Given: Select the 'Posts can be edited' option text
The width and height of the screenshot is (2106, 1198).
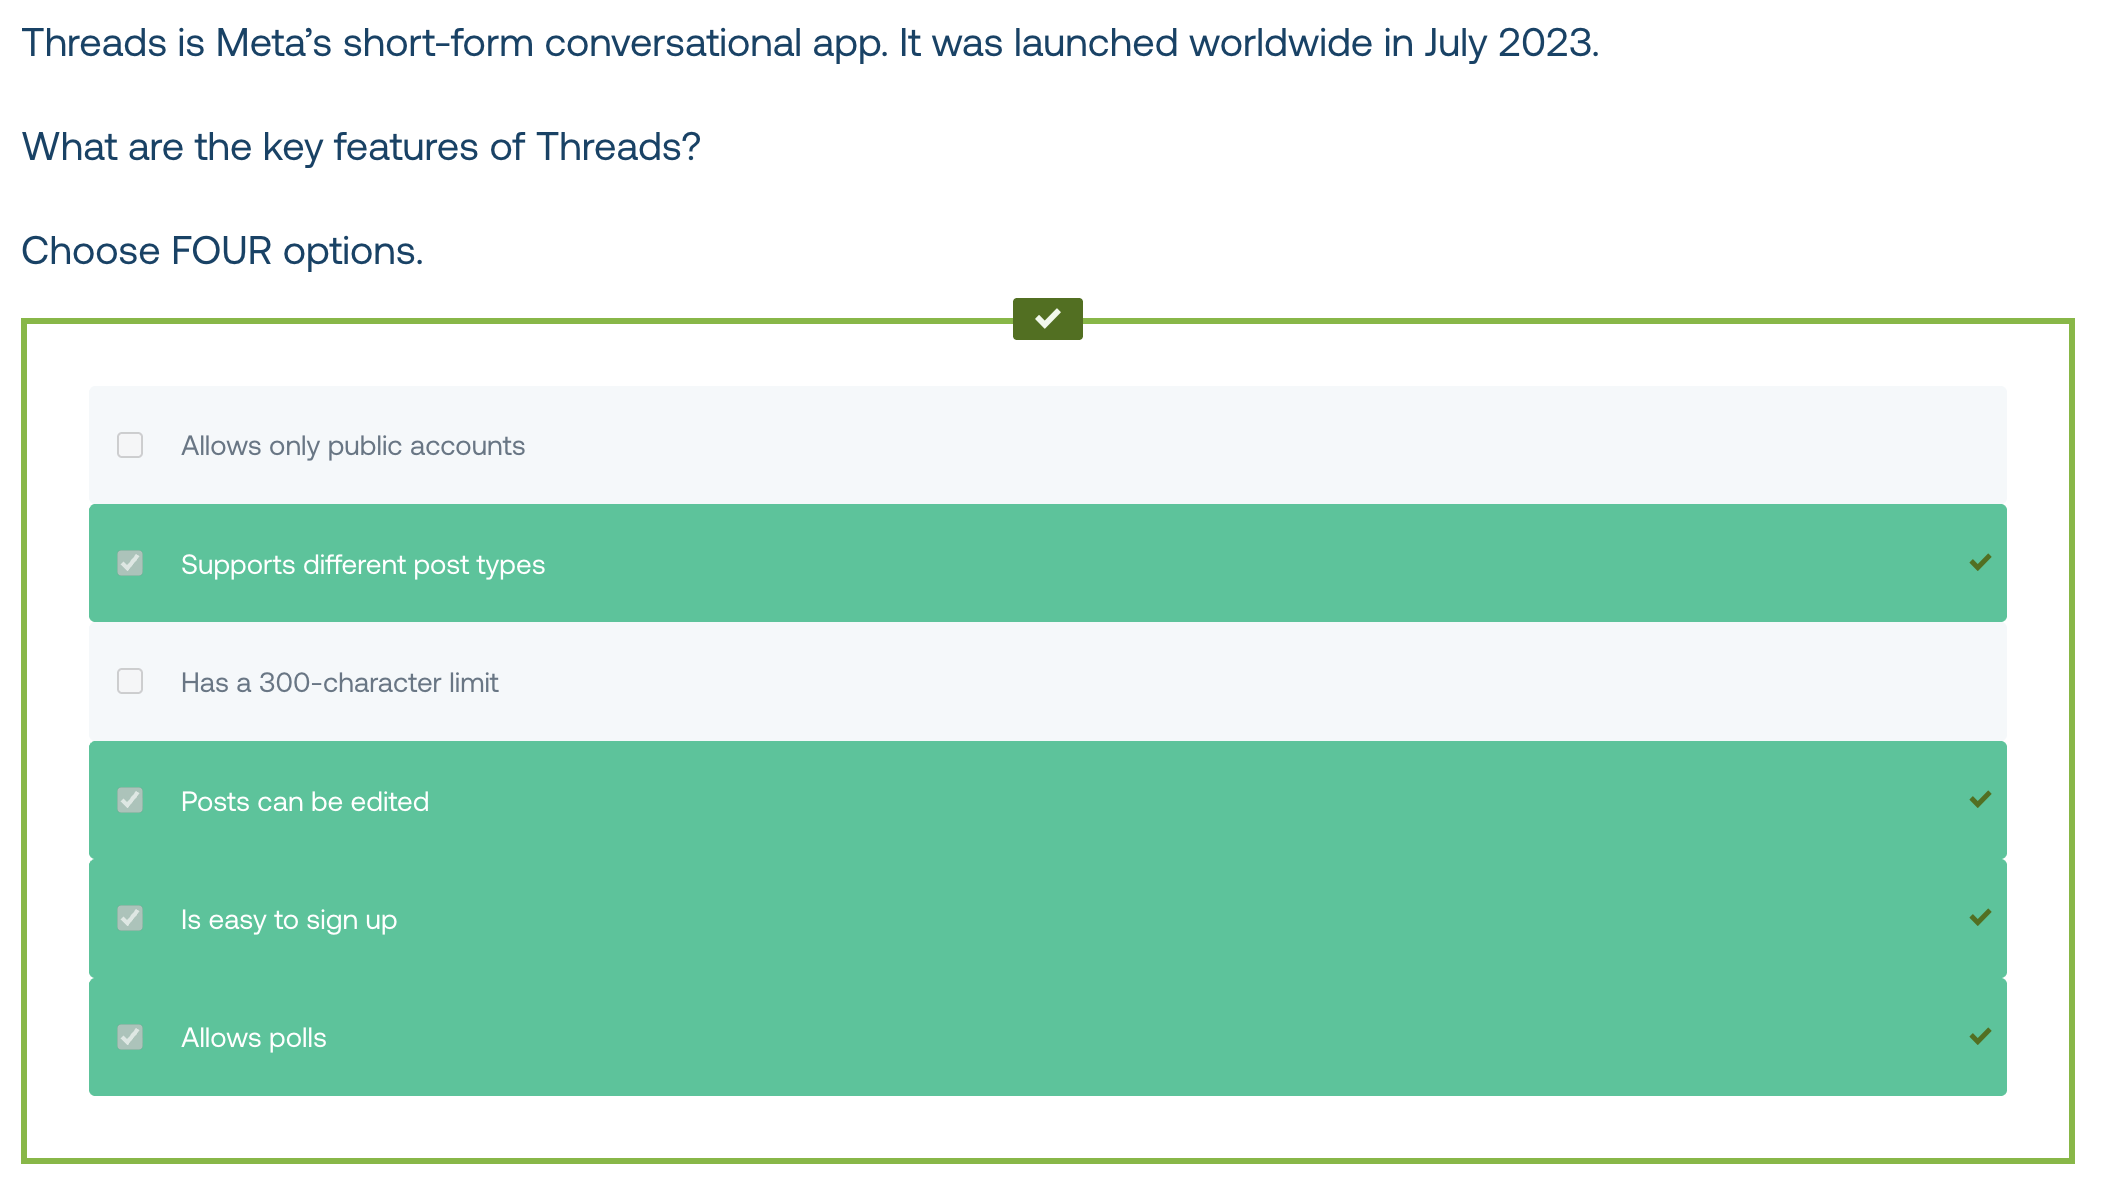Looking at the screenshot, I should [305, 802].
